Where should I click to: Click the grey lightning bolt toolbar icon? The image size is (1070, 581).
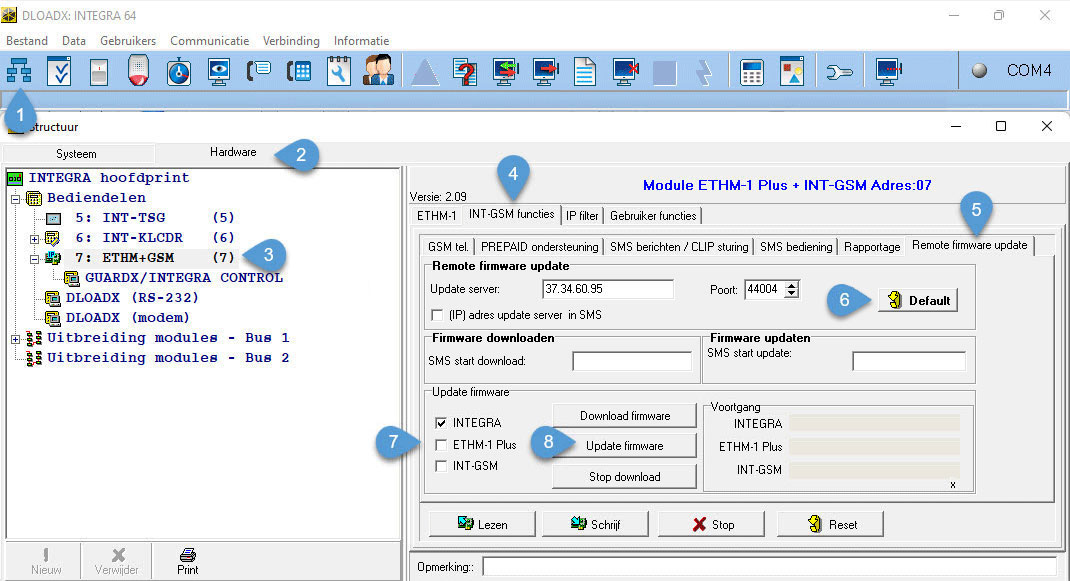click(x=704, y=71)
